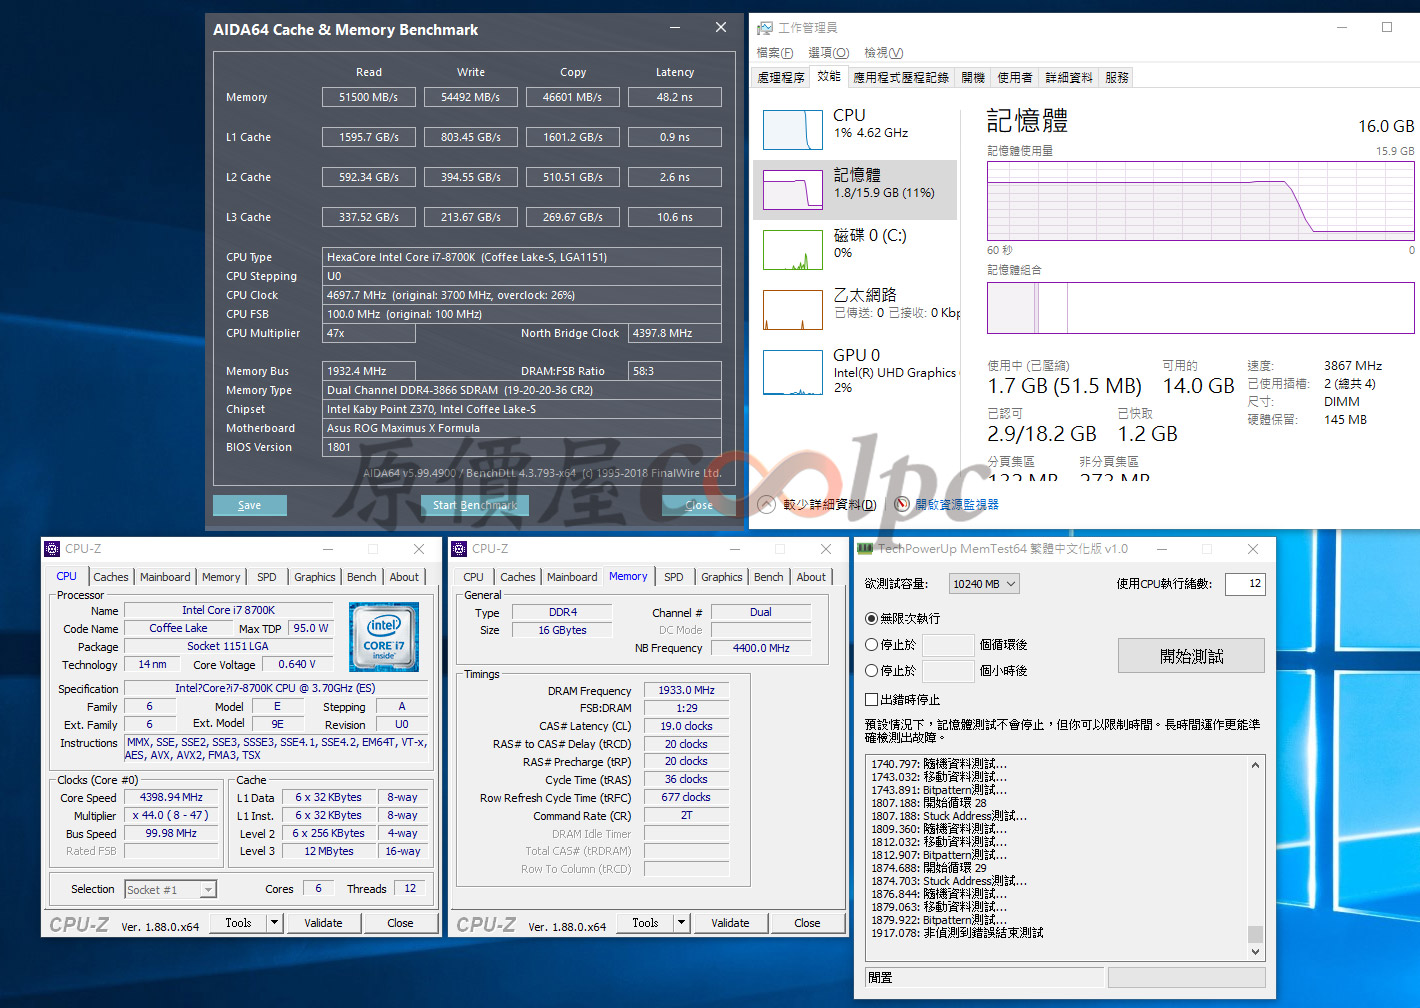The width and height of the screenshot is (1420, 1008).
Task: Open the Tools dropdown arrow in CPU-Z Memory window
Action: [682, 923]
